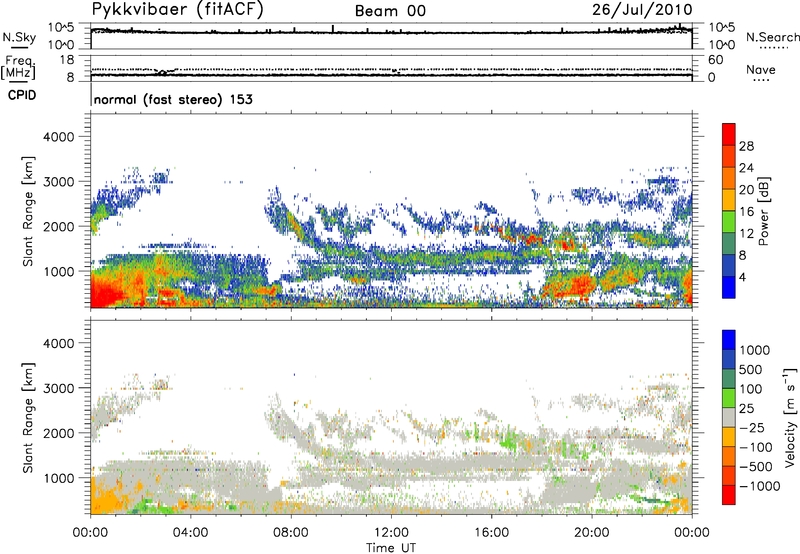The image size is (800, 554).
Task: Click the 'Power [dB]' colorbar title
Action: point(763,211)
